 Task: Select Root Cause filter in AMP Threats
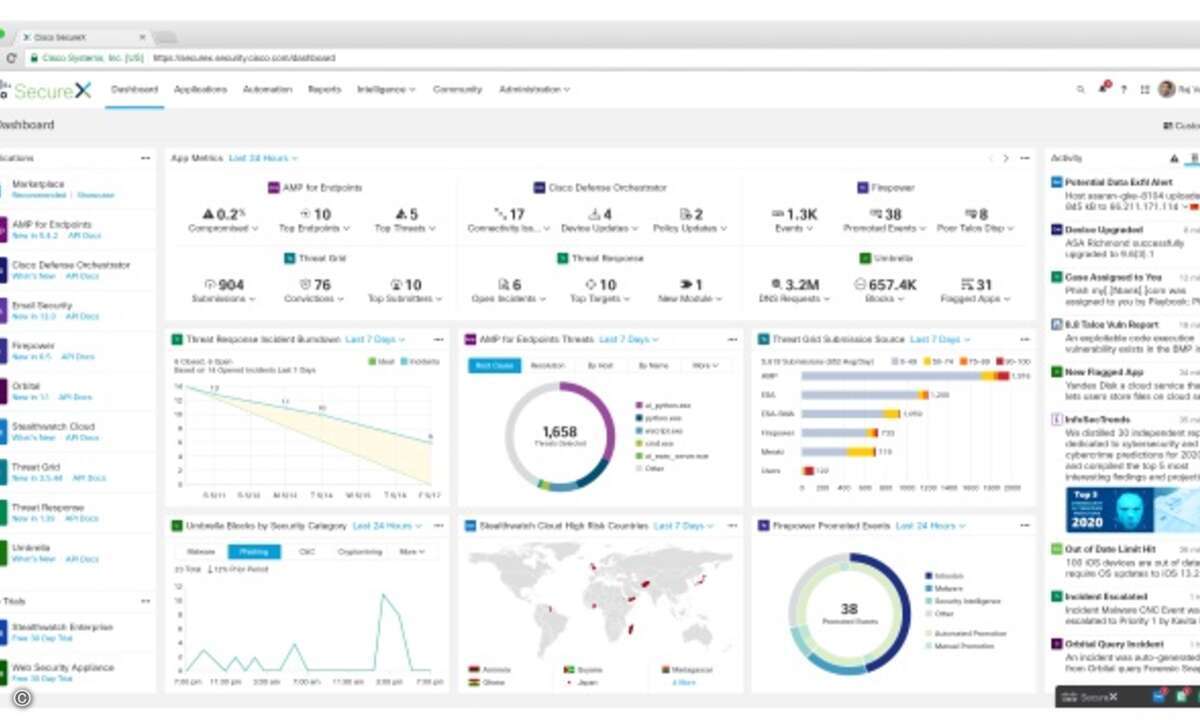click(x=494, y=366)
